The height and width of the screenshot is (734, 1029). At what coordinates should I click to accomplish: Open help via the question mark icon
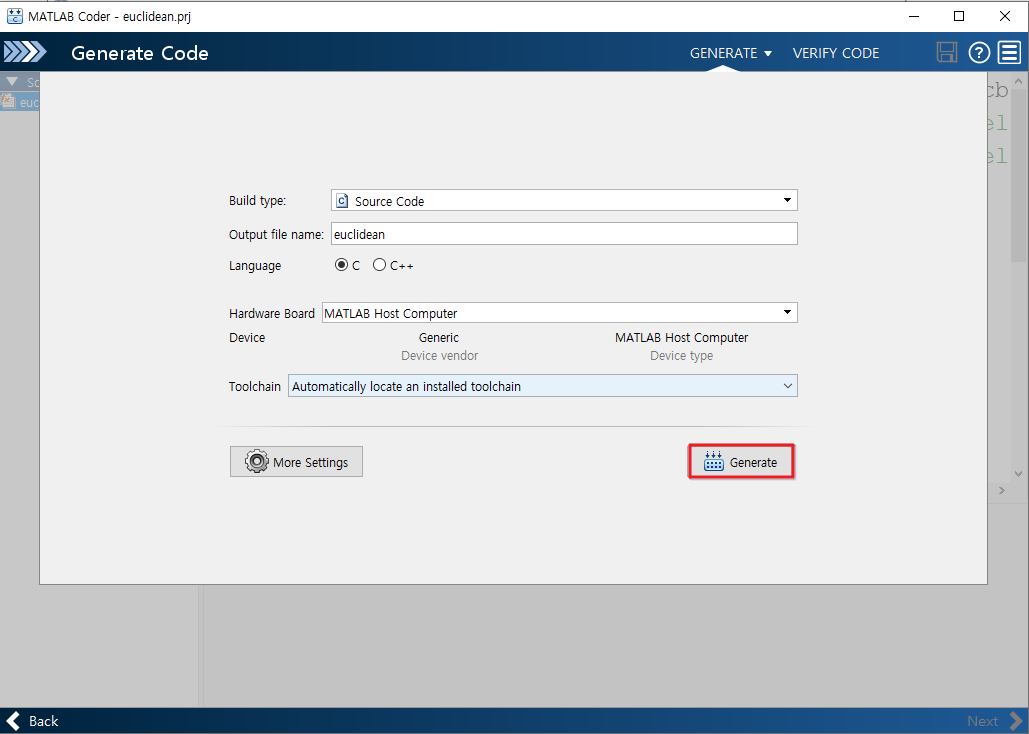click(x=978, y=53)
